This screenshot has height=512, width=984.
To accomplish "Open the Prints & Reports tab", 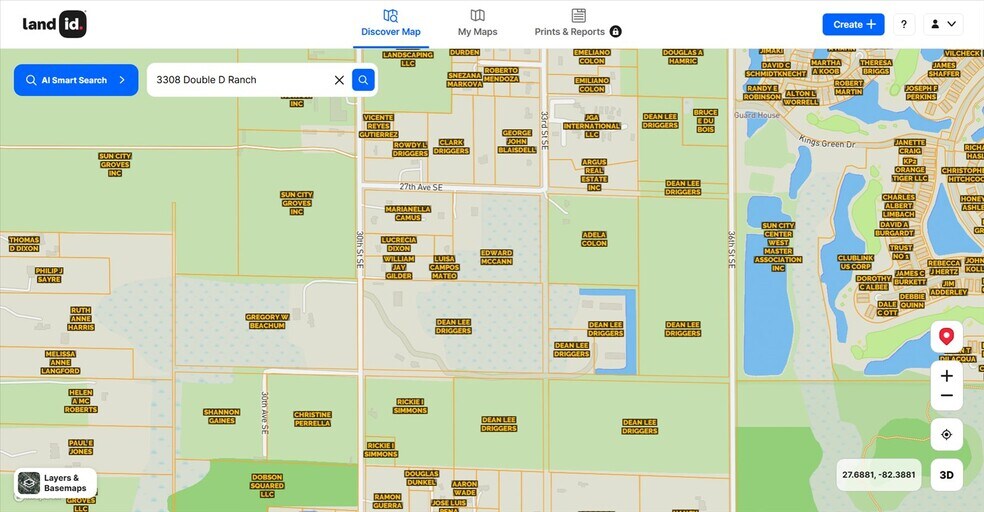I will pyautogui.click(x=578, y=24).
